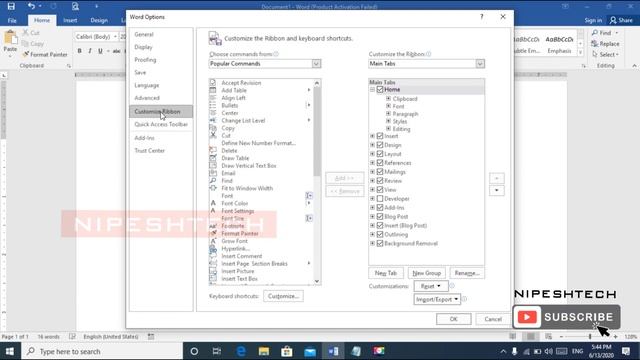Open Task View icon on taskbar
The image size is (640, 360).
point(217,351)
